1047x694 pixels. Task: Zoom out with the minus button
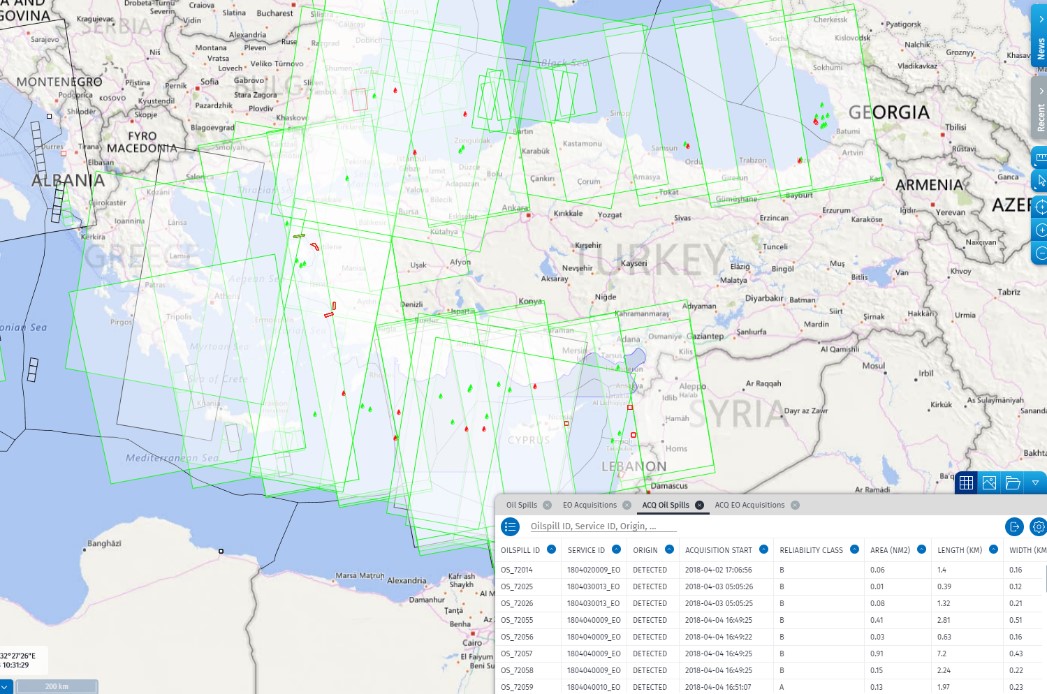pos(1040,253)
